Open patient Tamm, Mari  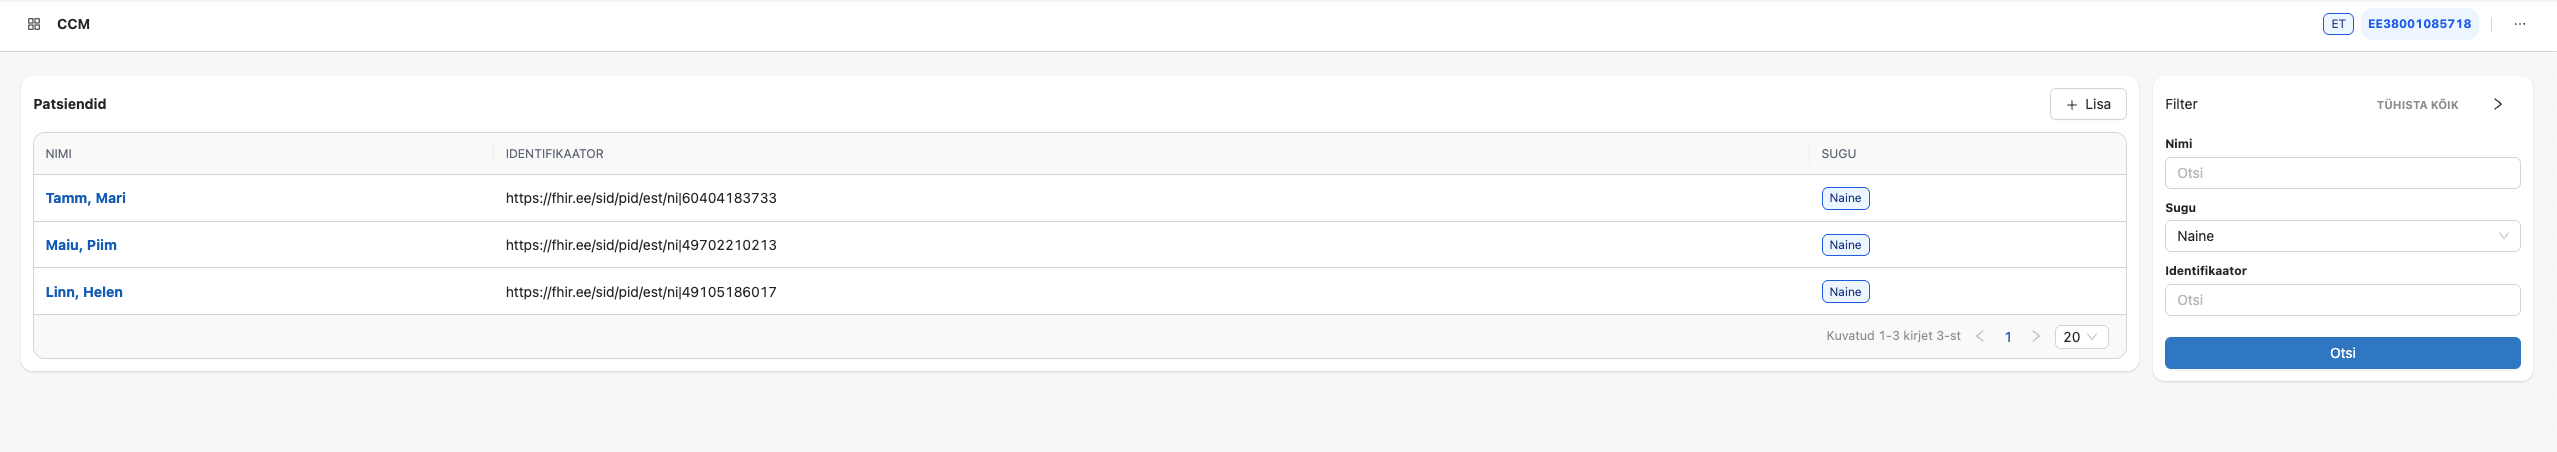point(86,198)
